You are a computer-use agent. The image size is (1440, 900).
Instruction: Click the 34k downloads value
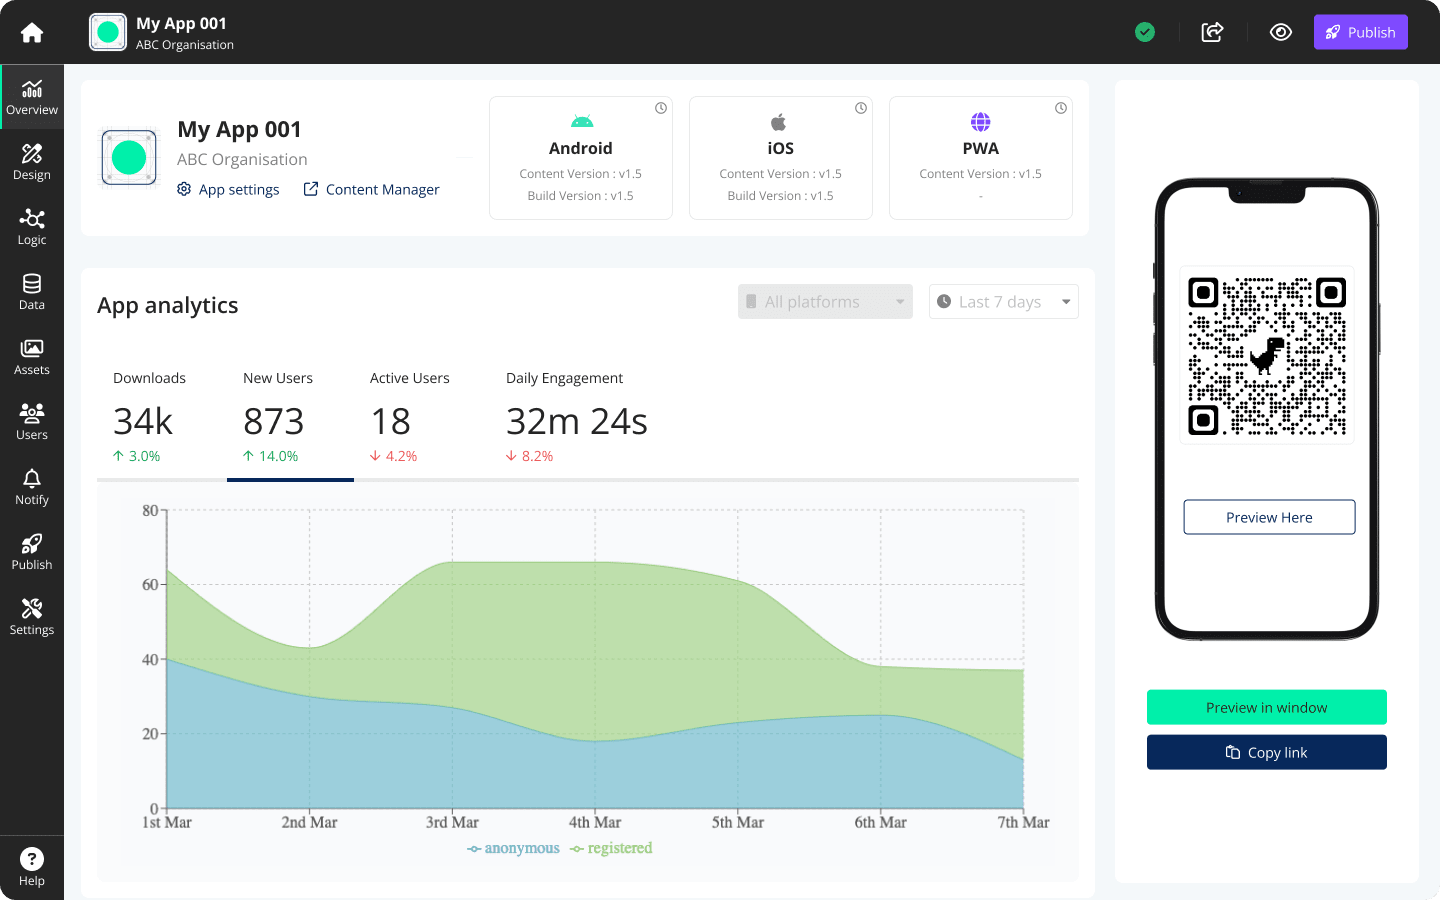coord(143,421)
